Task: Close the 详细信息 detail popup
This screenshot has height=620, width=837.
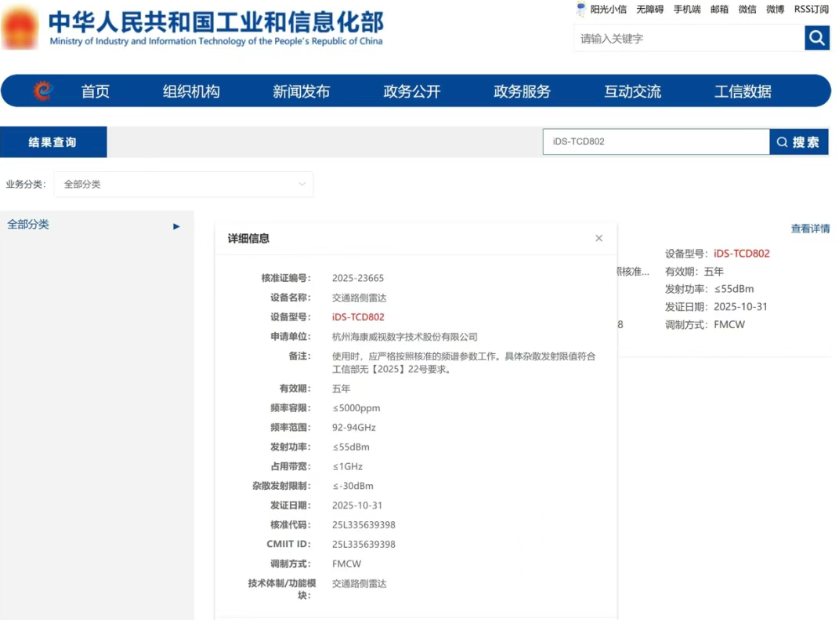Action: click(x=599, y=238)
